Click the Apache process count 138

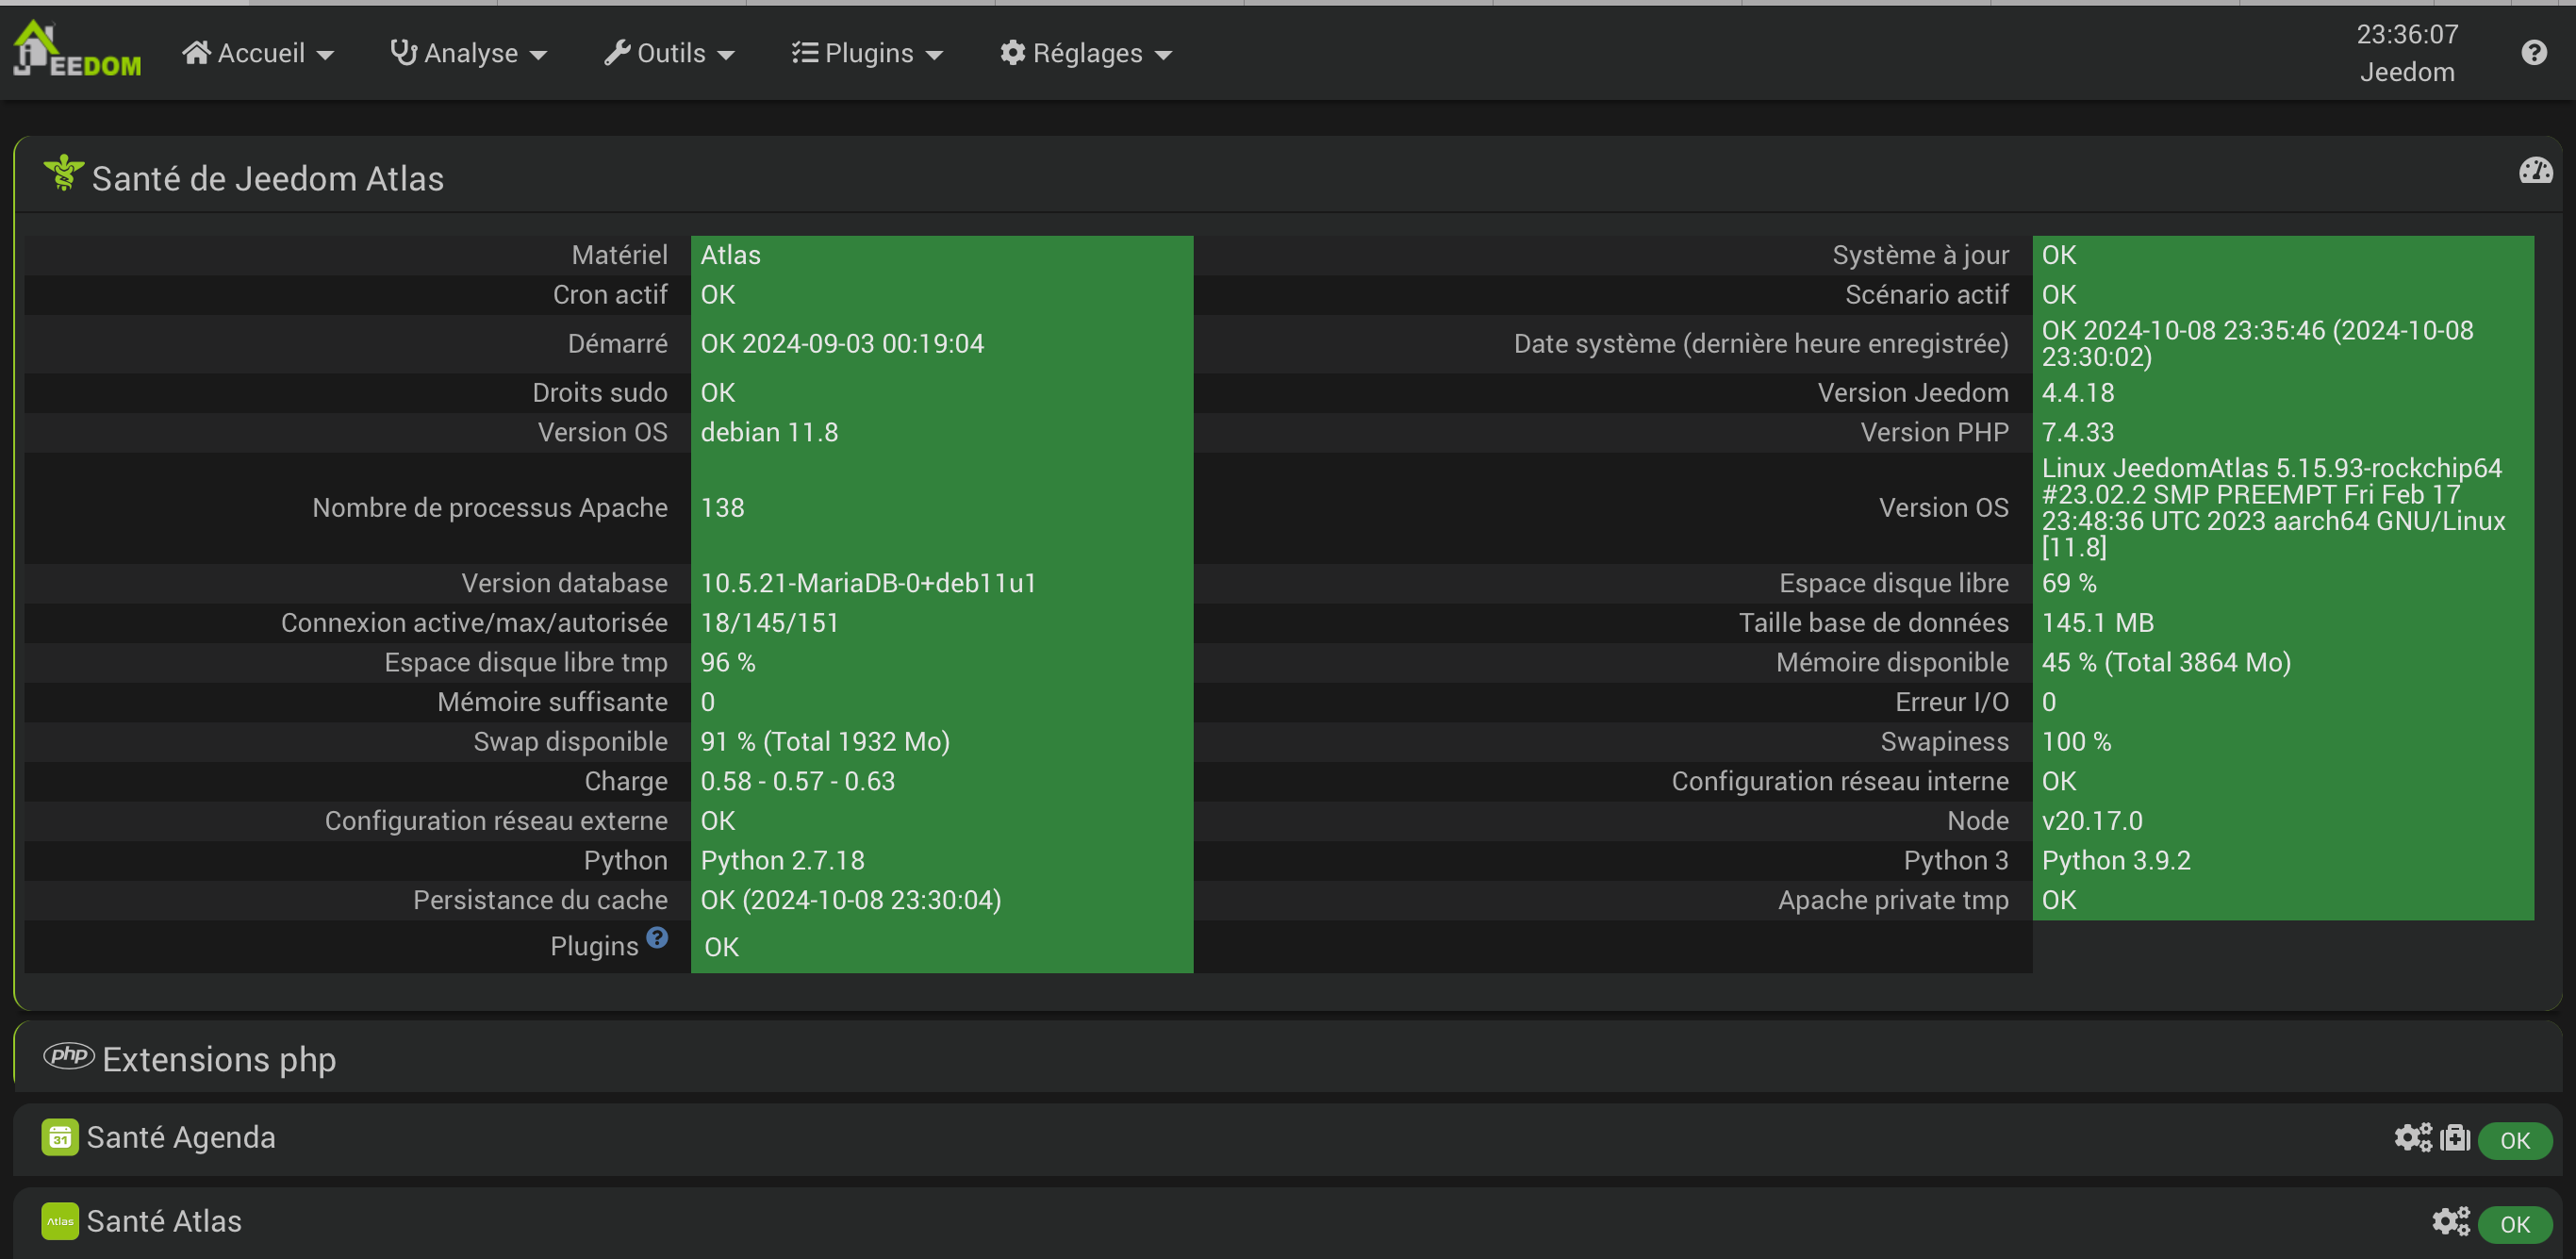(722, 508)
